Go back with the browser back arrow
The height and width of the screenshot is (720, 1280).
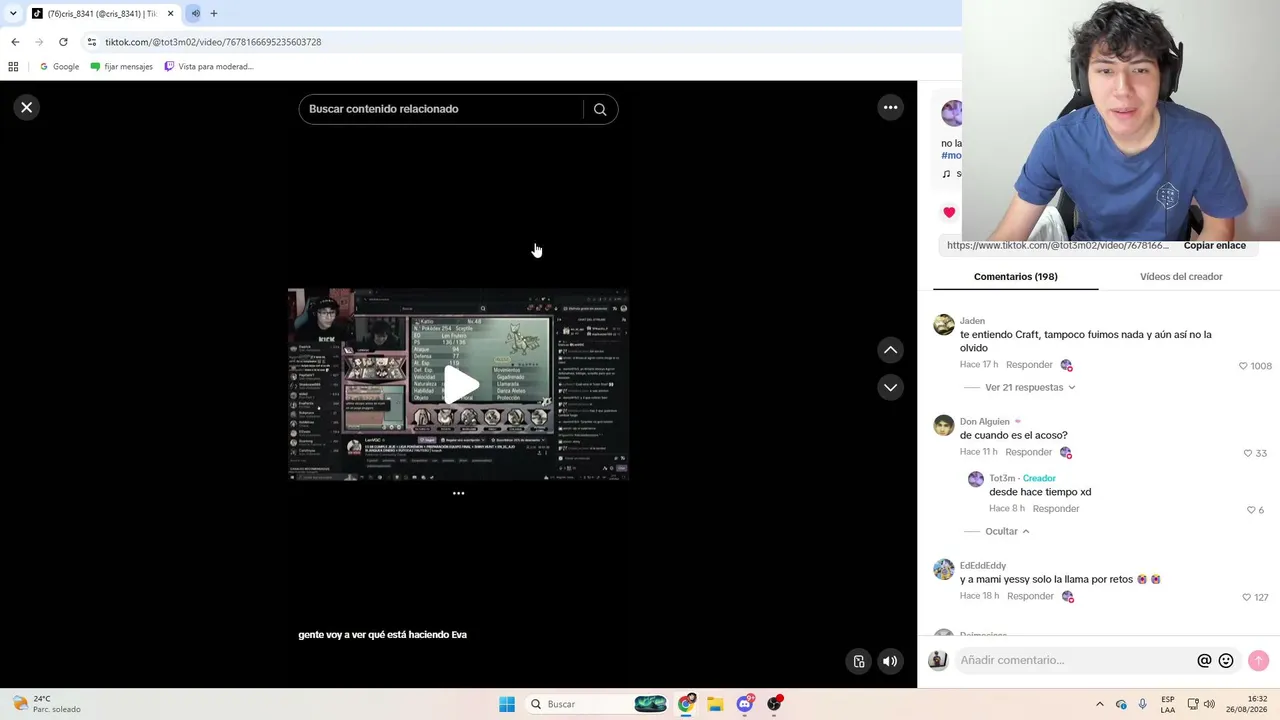click(x=15, y=42)
